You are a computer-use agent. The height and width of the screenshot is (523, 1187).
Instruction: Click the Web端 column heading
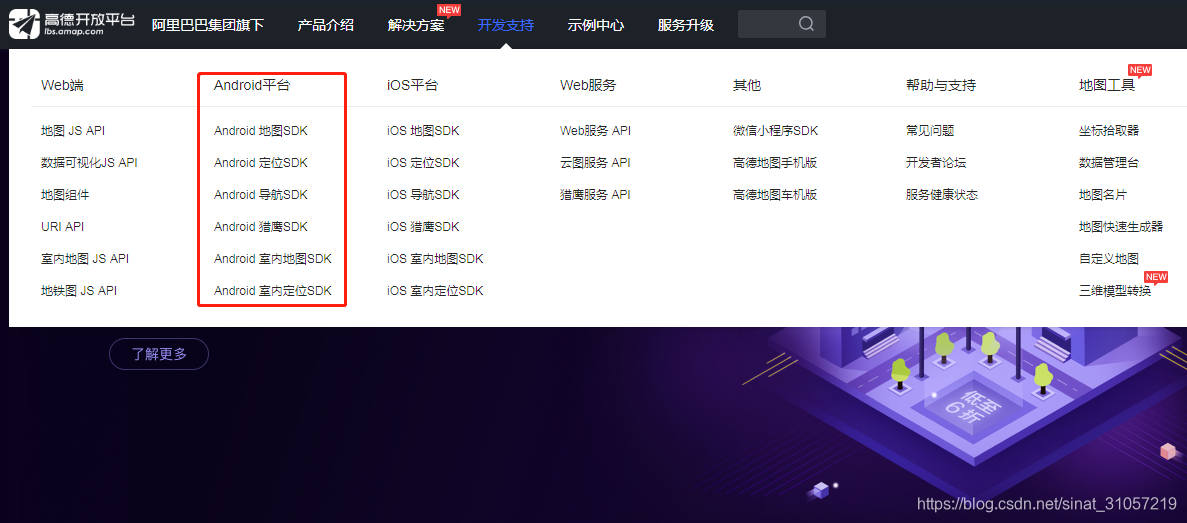[62, 86]
